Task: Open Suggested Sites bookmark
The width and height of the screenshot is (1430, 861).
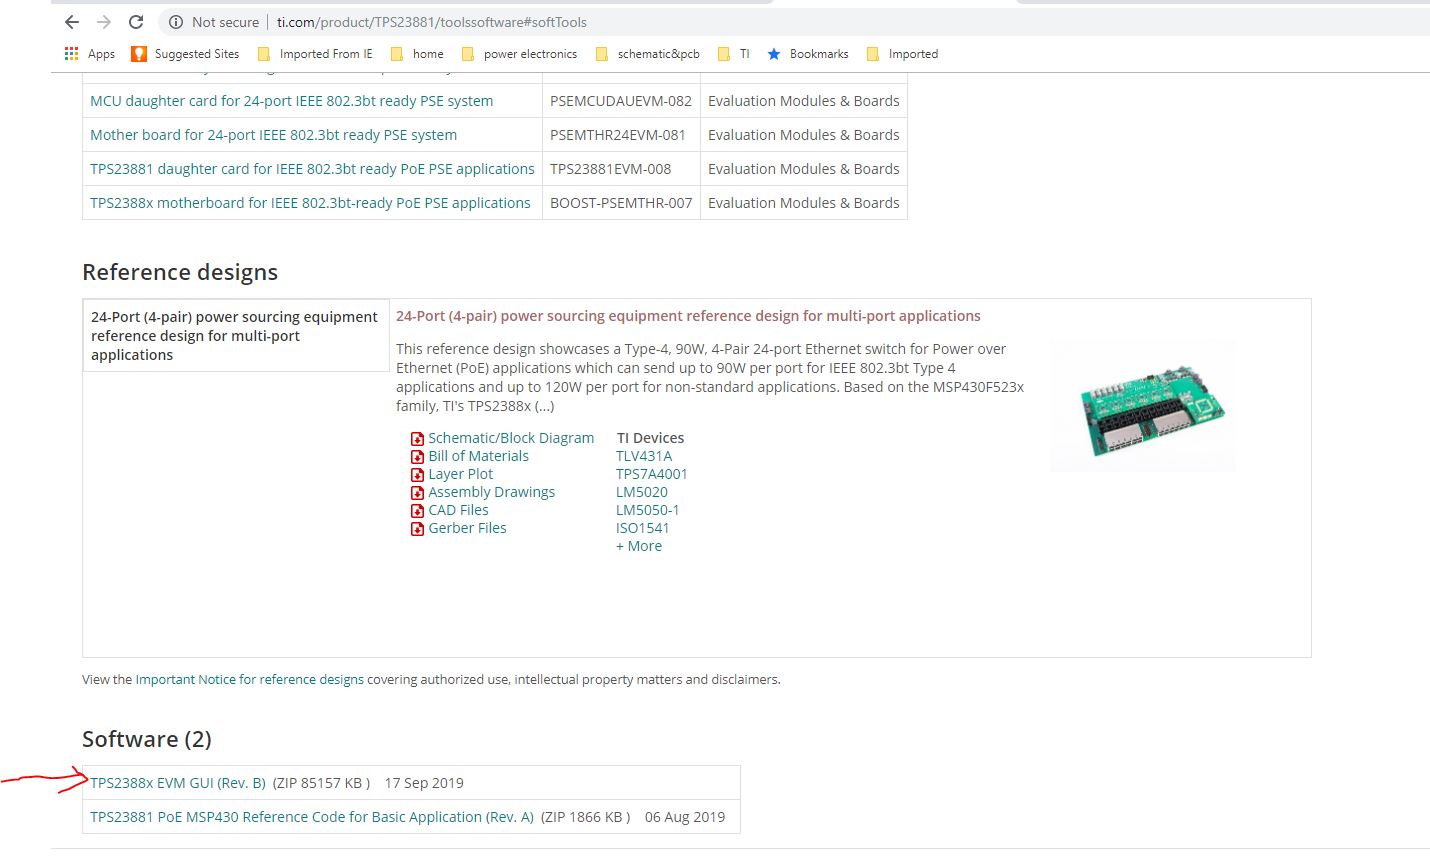Action: click(x=185, y=54)
